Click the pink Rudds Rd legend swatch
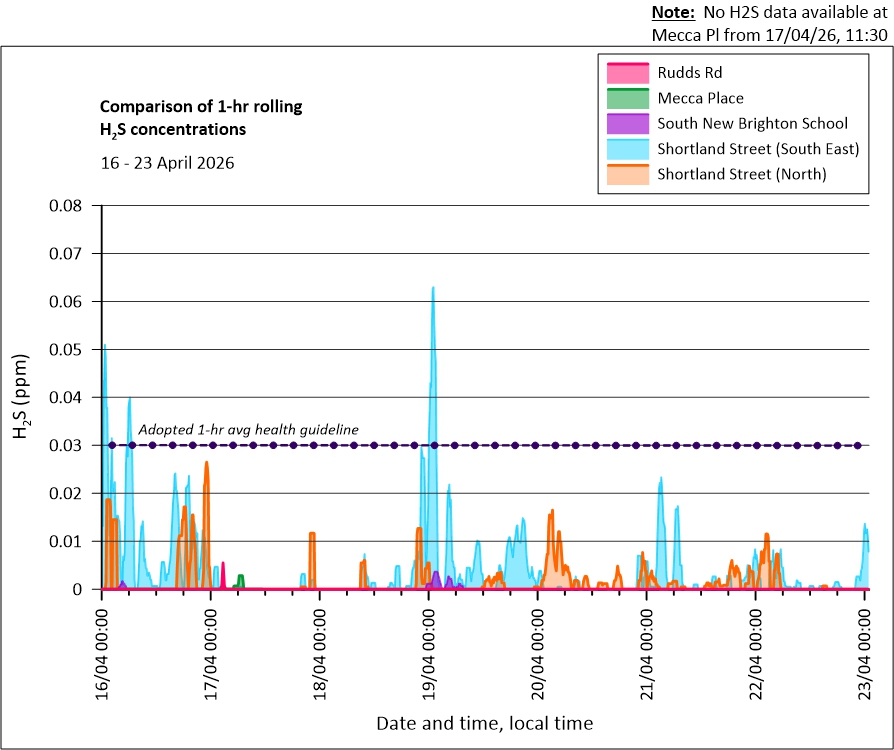The image size is (894, 750). pos(627,73)
